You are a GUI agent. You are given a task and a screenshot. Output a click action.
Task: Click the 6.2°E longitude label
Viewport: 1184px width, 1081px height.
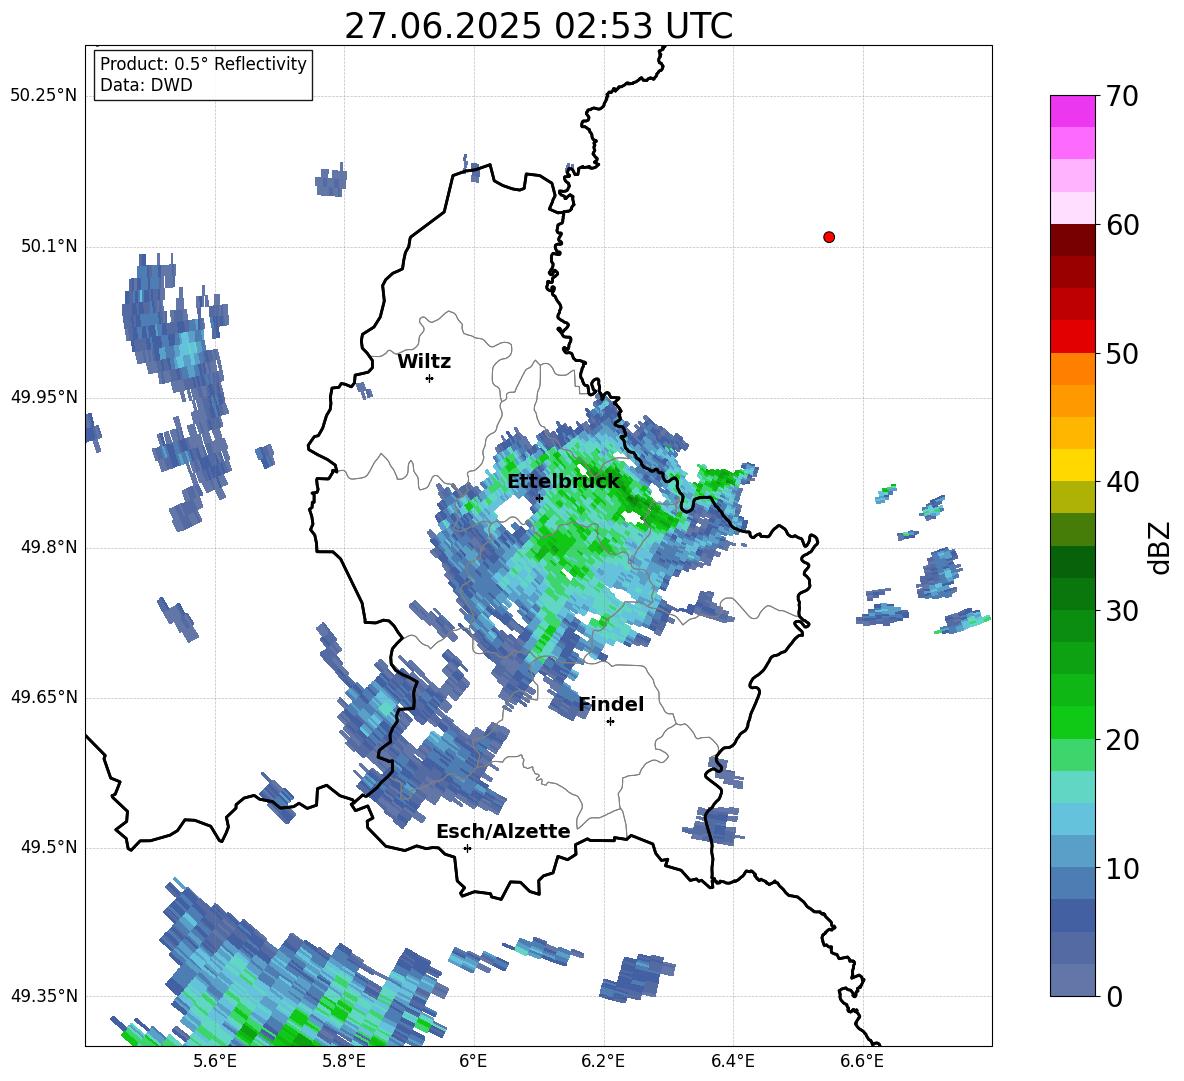pyautogui.click(x=603, y=1061)
